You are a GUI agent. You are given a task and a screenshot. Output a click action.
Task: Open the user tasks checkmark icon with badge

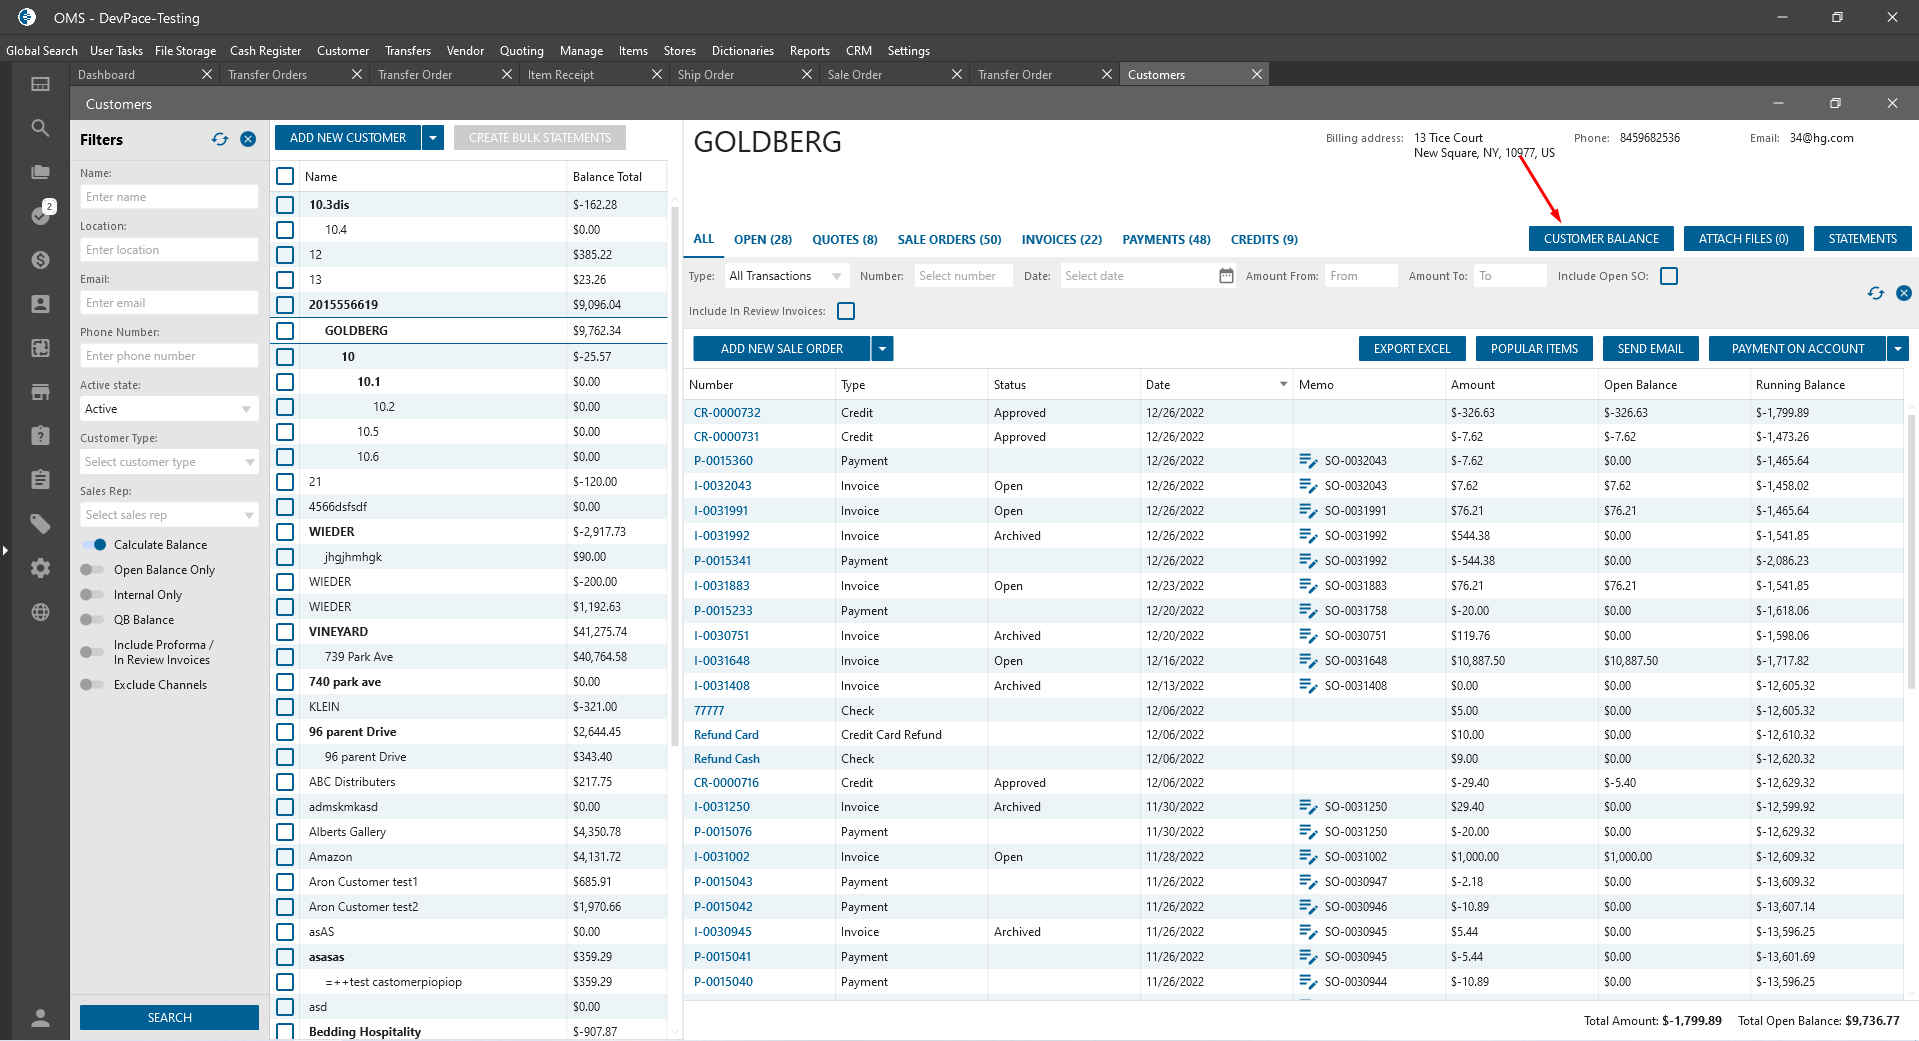[40, 215]
